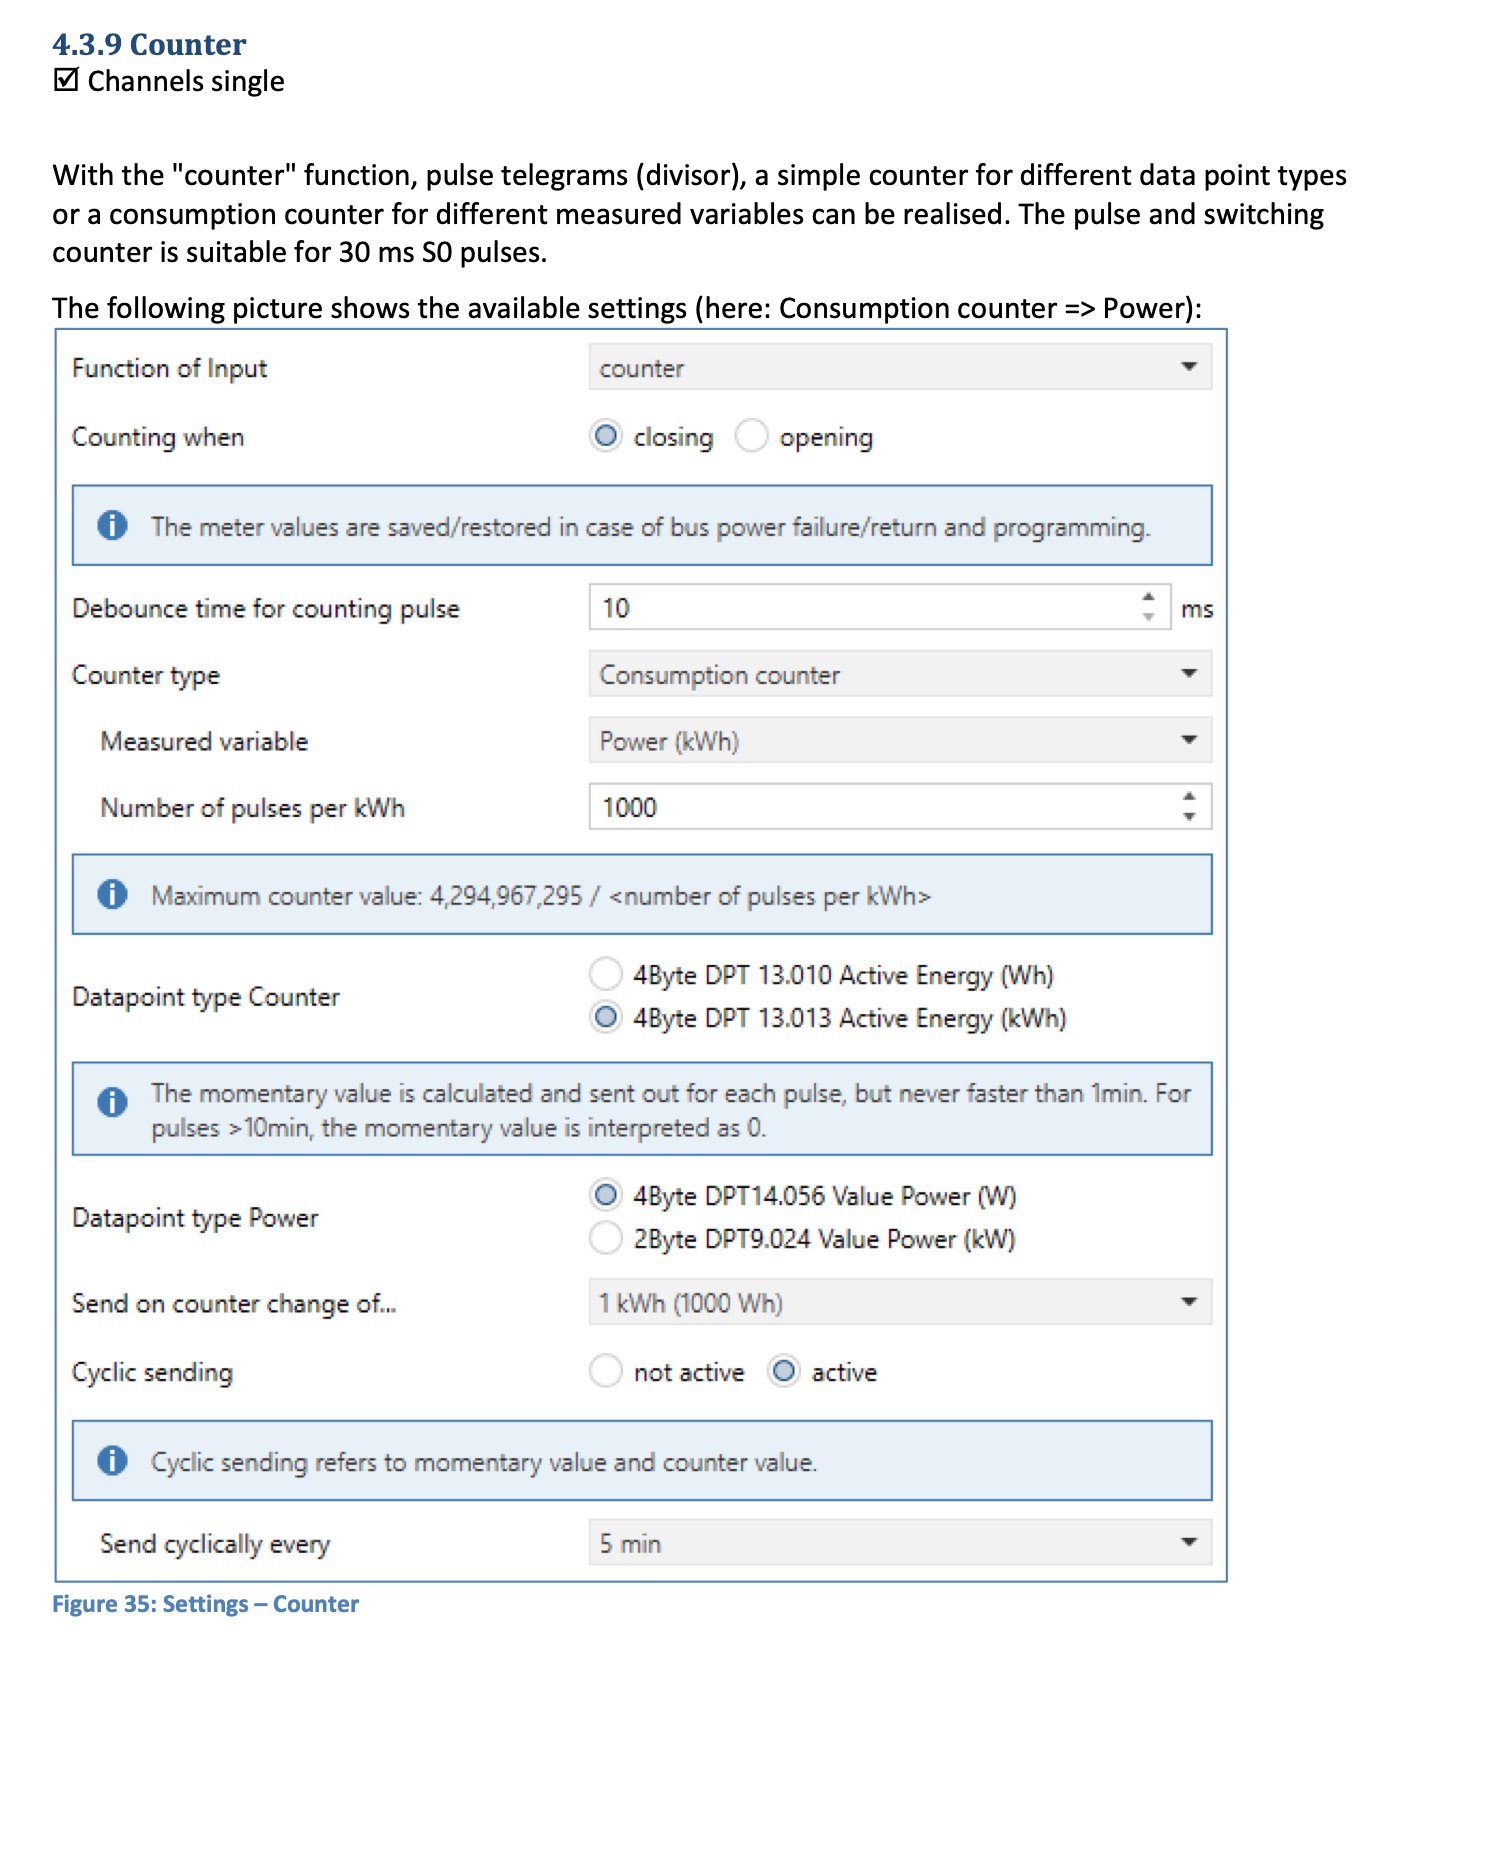Select the "opening" counting option
Image resolution: width=1498 pixels, height=1858 pixels.
(x=752, y=436)
